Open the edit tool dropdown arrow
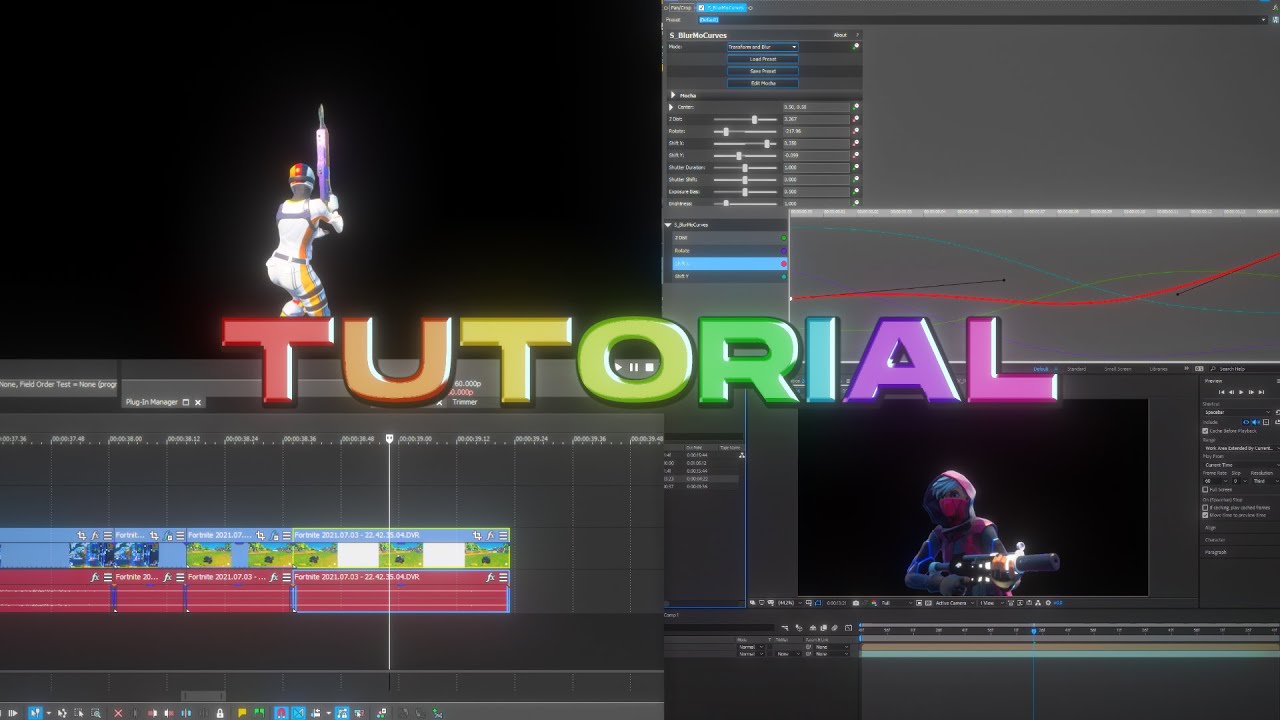The height and width of the screenshot is (720, 1280). click(x=48, y=713)
